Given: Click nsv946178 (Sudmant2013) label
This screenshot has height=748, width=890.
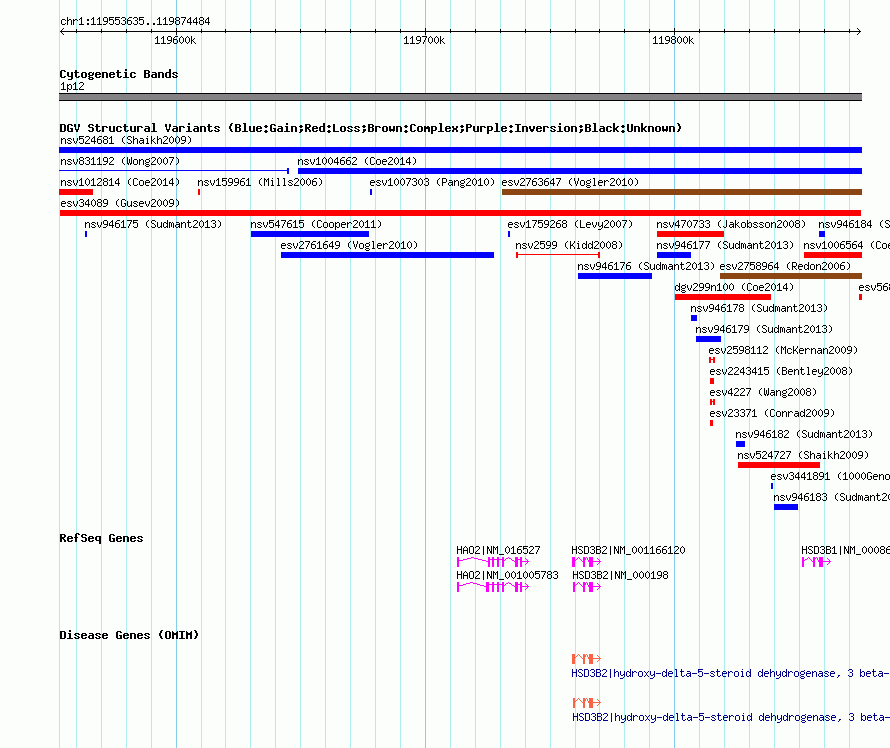Looking at the screenshot, I should point(759,308).
